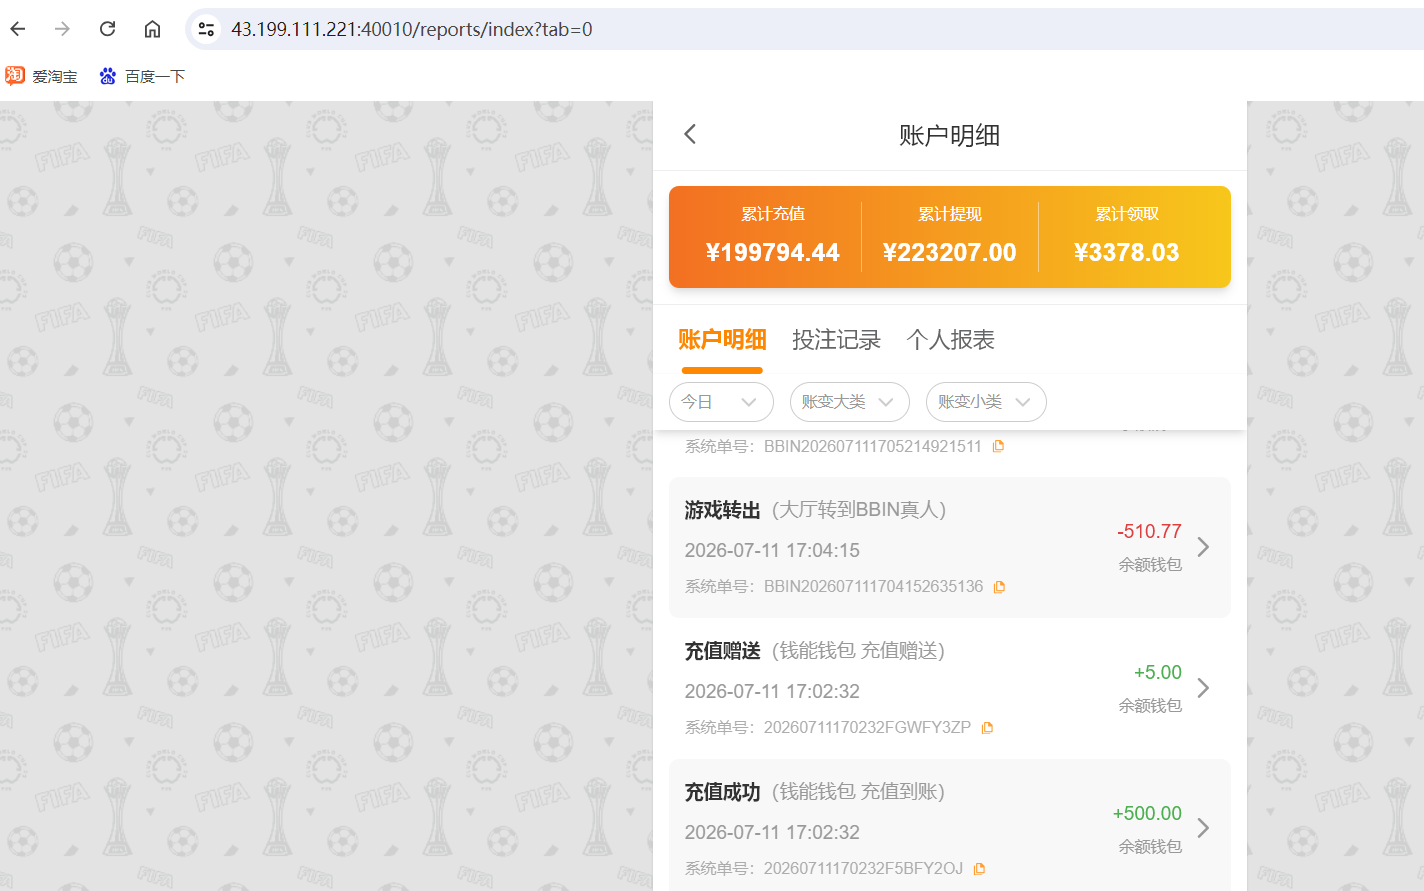This screenshot has width=1424, height=891.
Task: Click the (大厅转到BBIN真人) description text
Action: click(x=859, y=510)
